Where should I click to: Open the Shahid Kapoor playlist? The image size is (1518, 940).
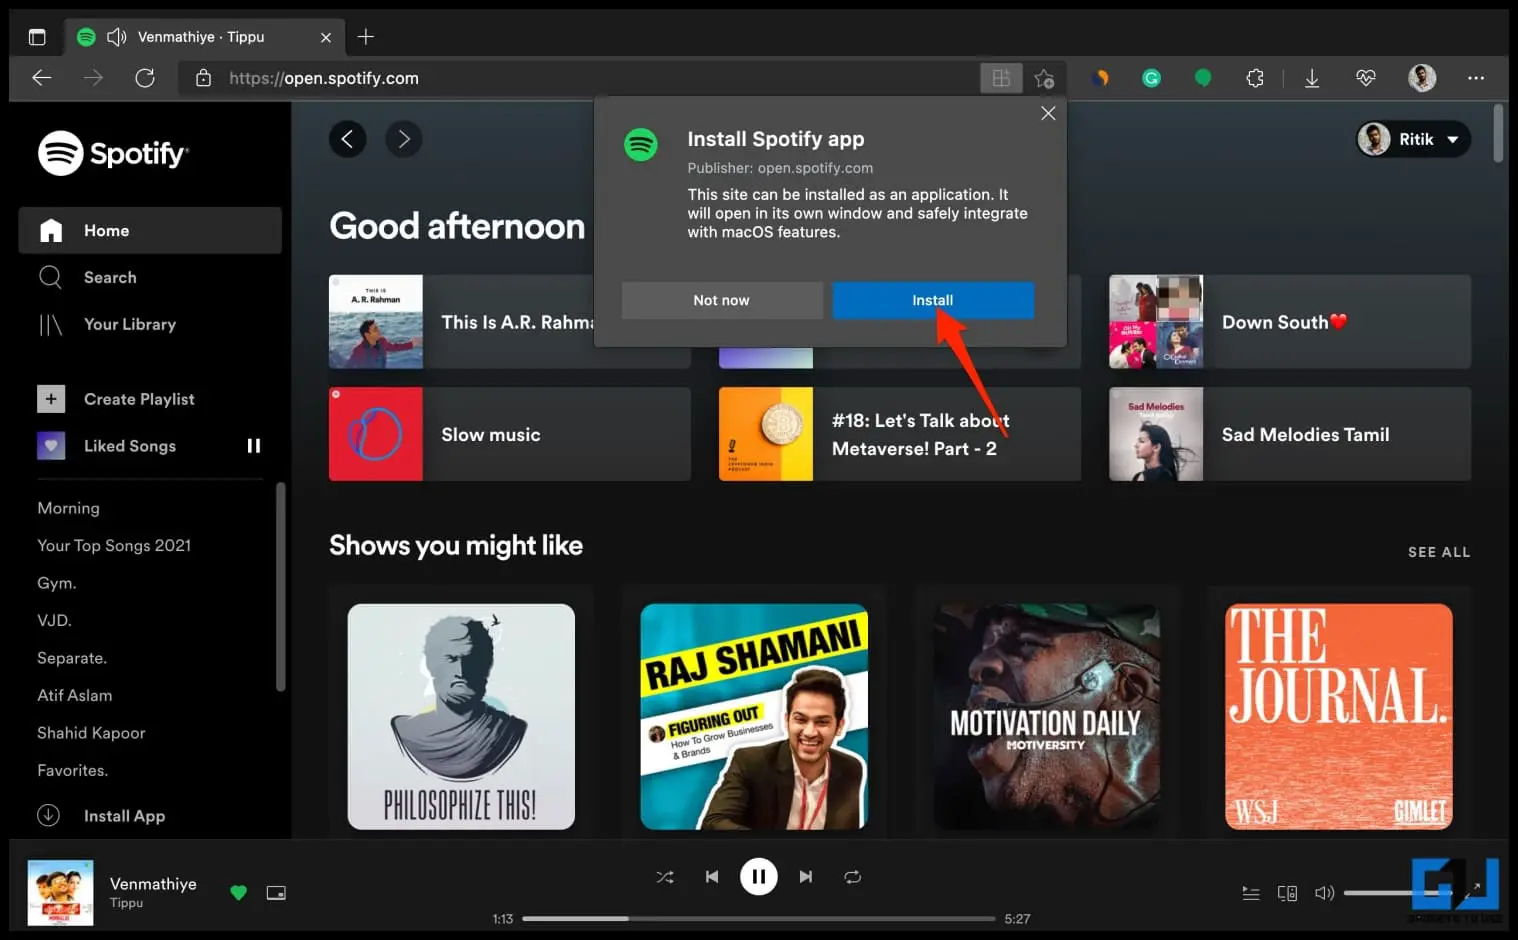(91, 733)
